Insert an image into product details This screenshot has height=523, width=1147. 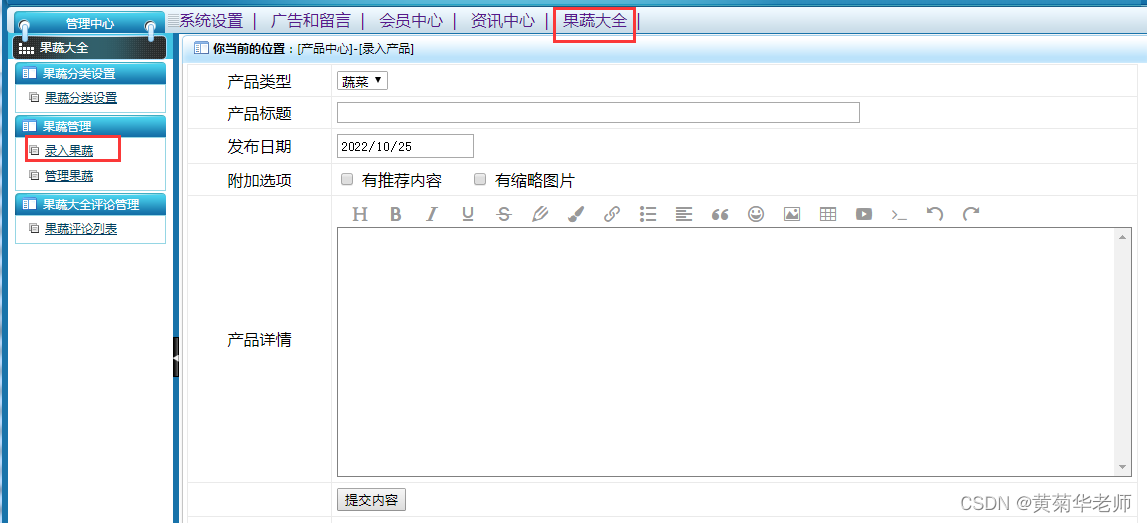tap(791, 214)
